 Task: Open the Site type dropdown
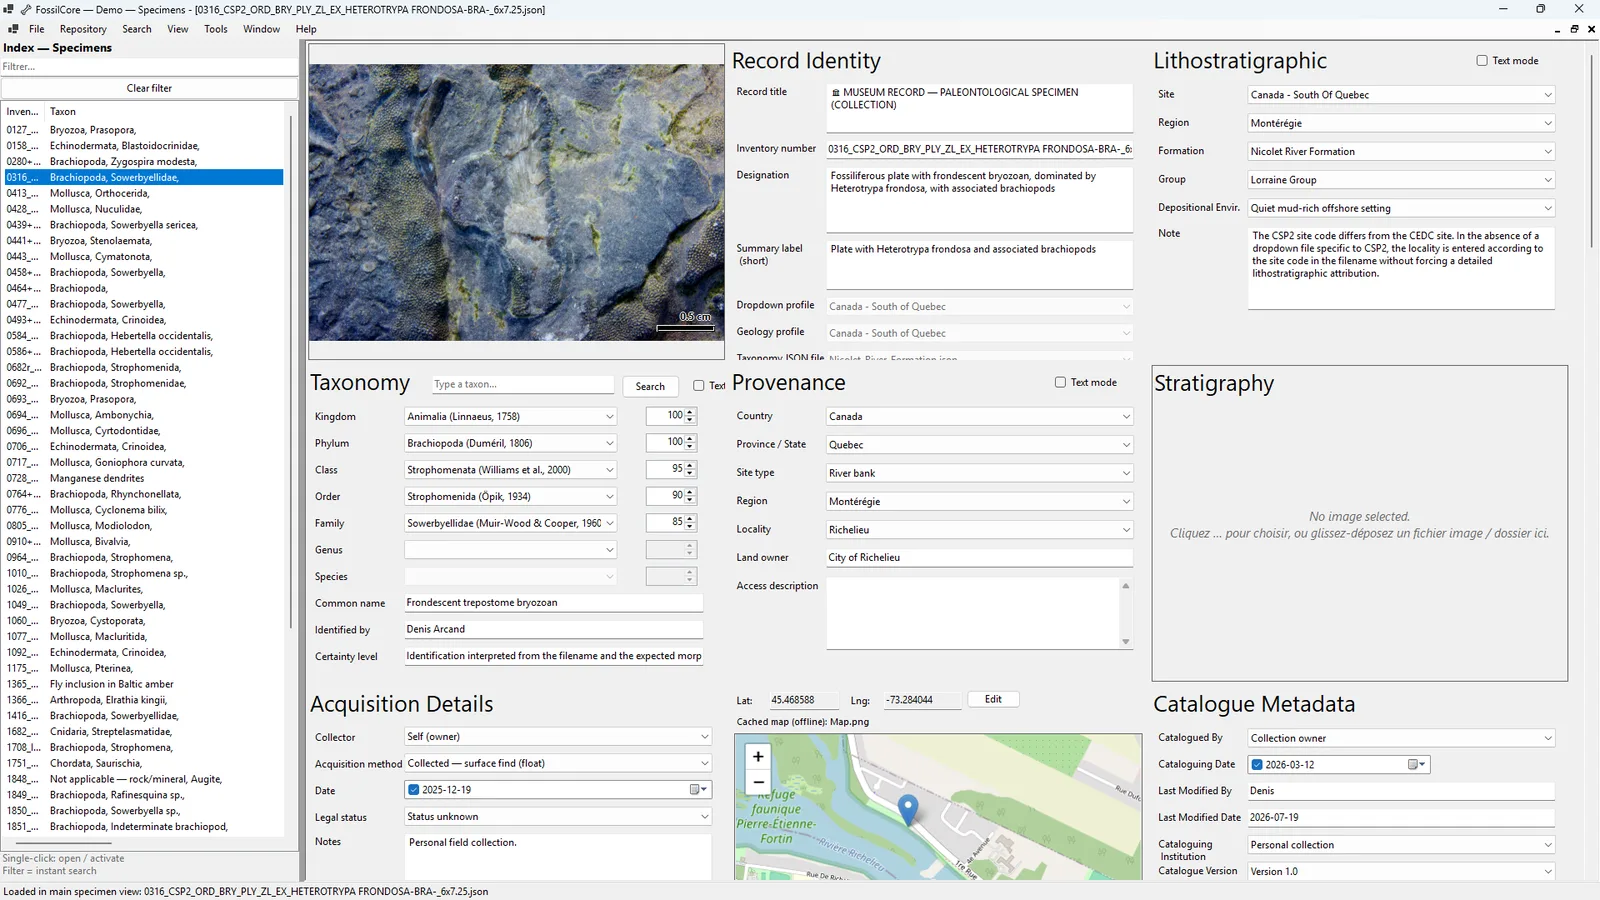(x=979, y=473)
